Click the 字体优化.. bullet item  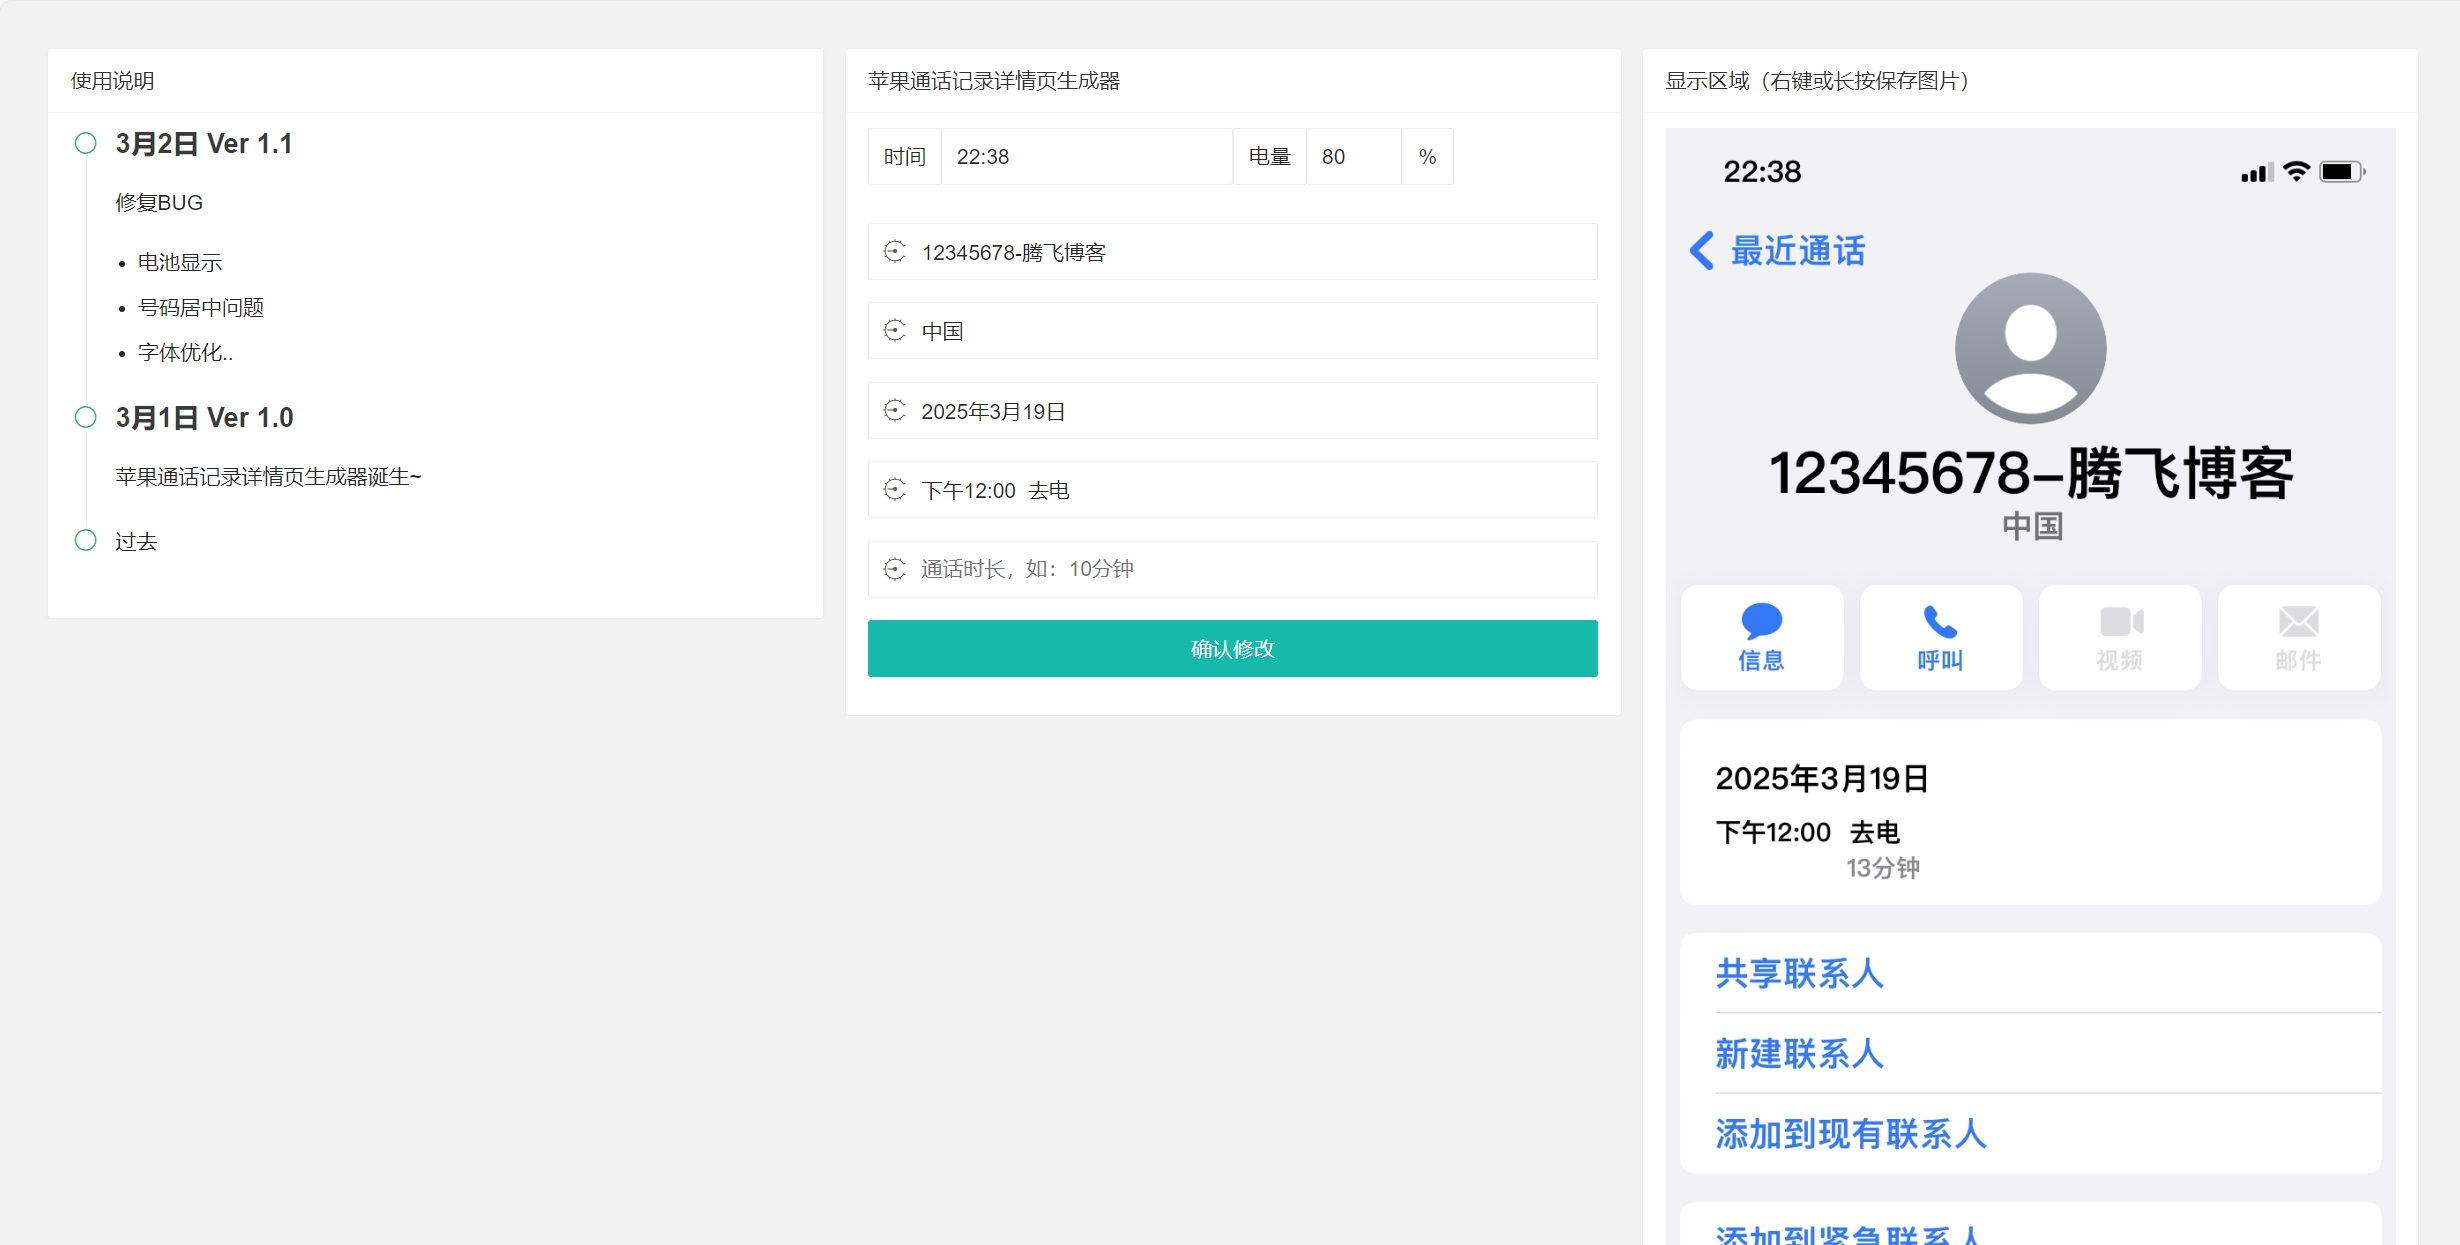click(x=185, y=352)
